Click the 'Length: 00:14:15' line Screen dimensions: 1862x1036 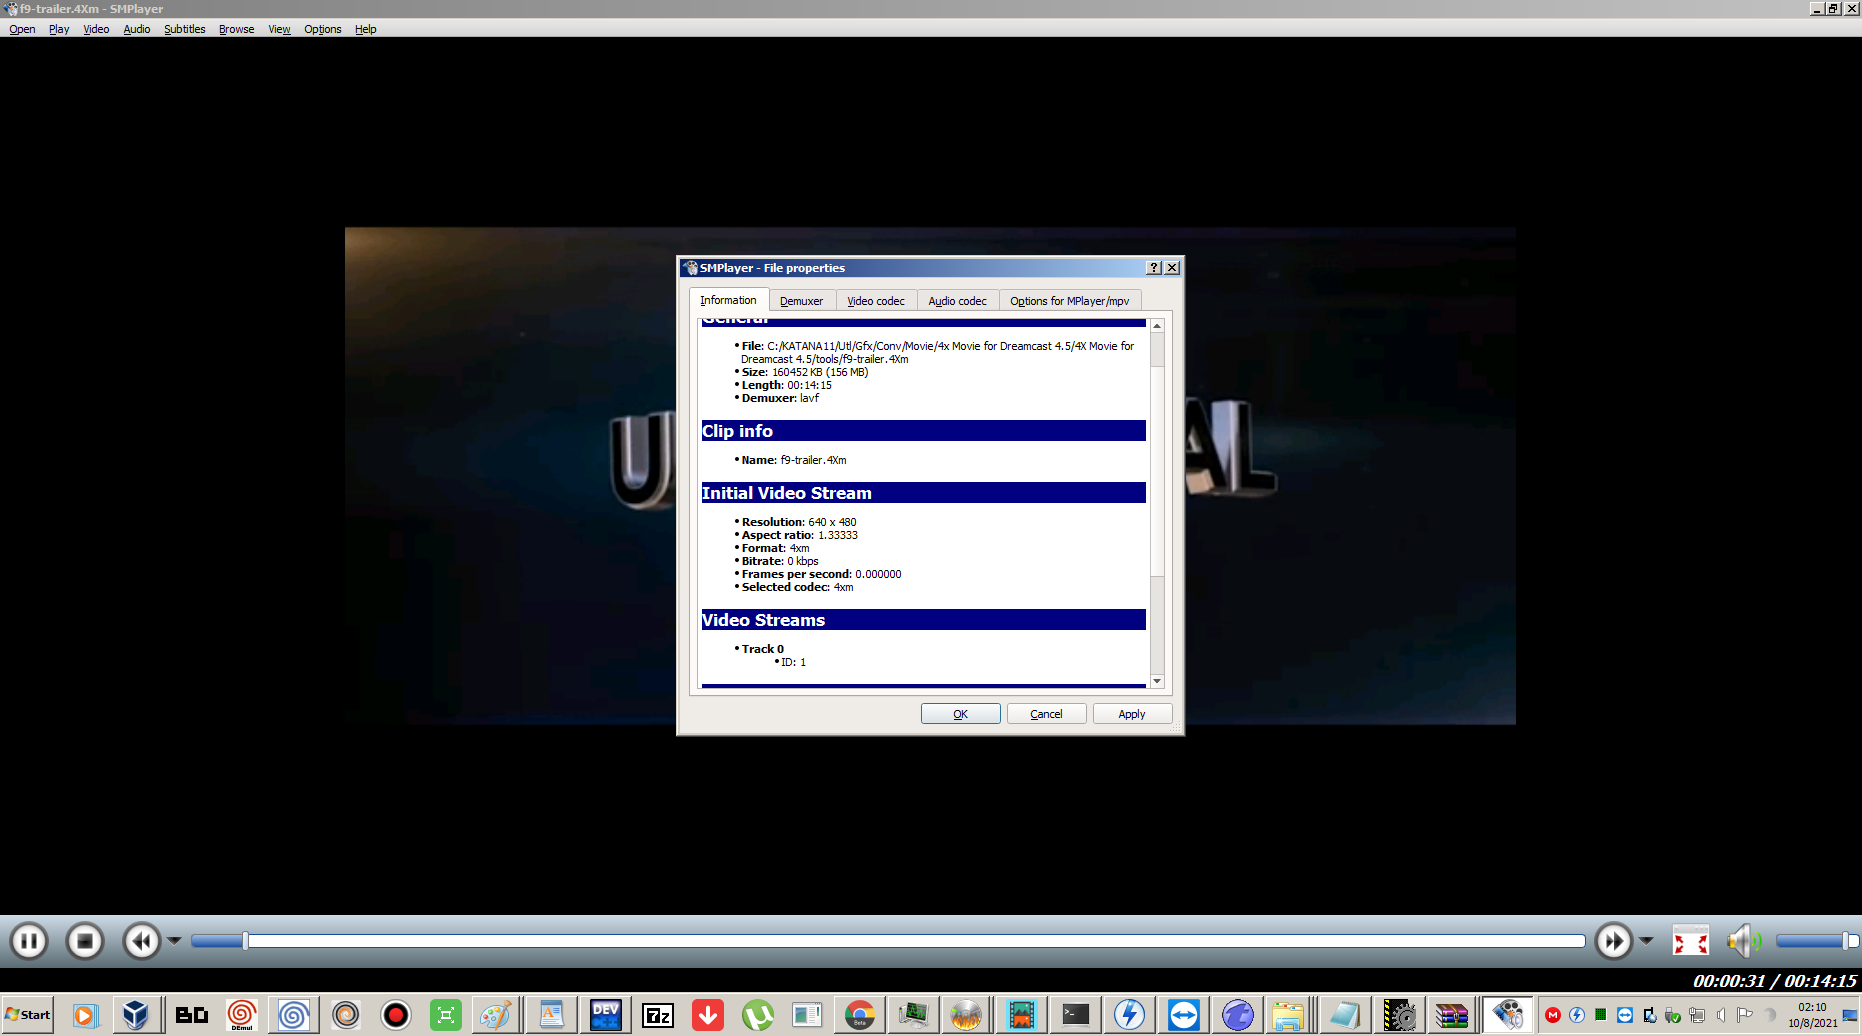(x=786, y=385)
